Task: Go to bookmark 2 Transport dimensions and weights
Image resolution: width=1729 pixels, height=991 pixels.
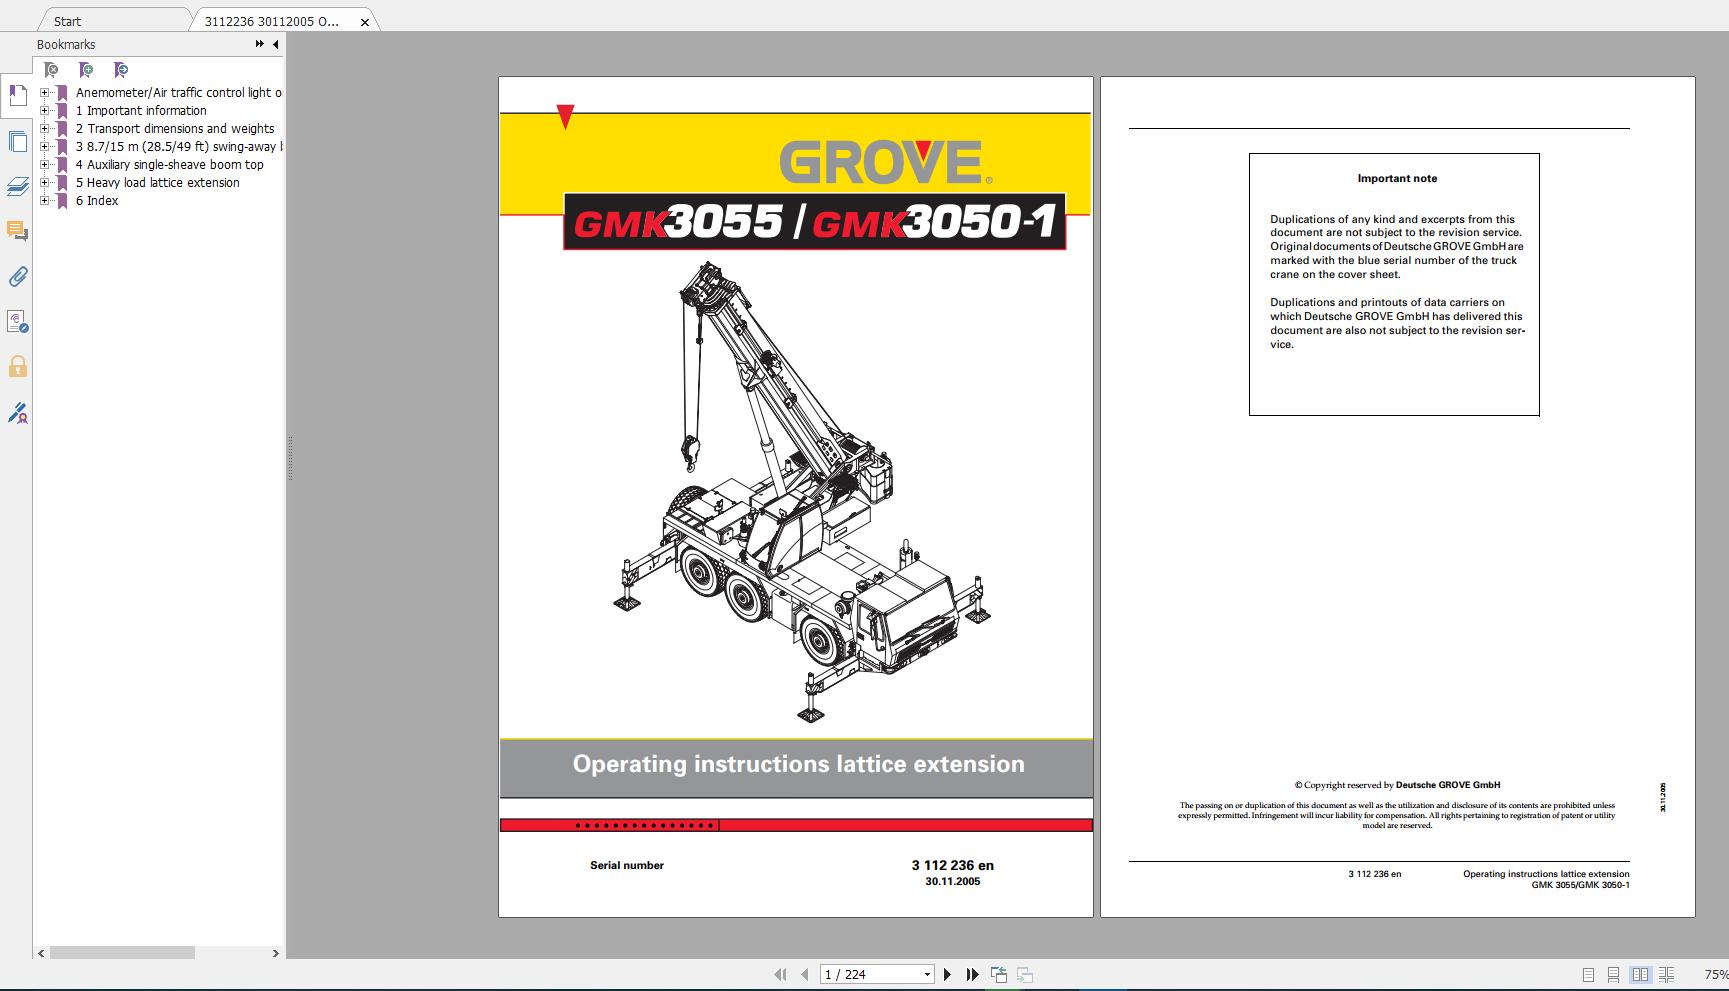Action: (175, 129)
